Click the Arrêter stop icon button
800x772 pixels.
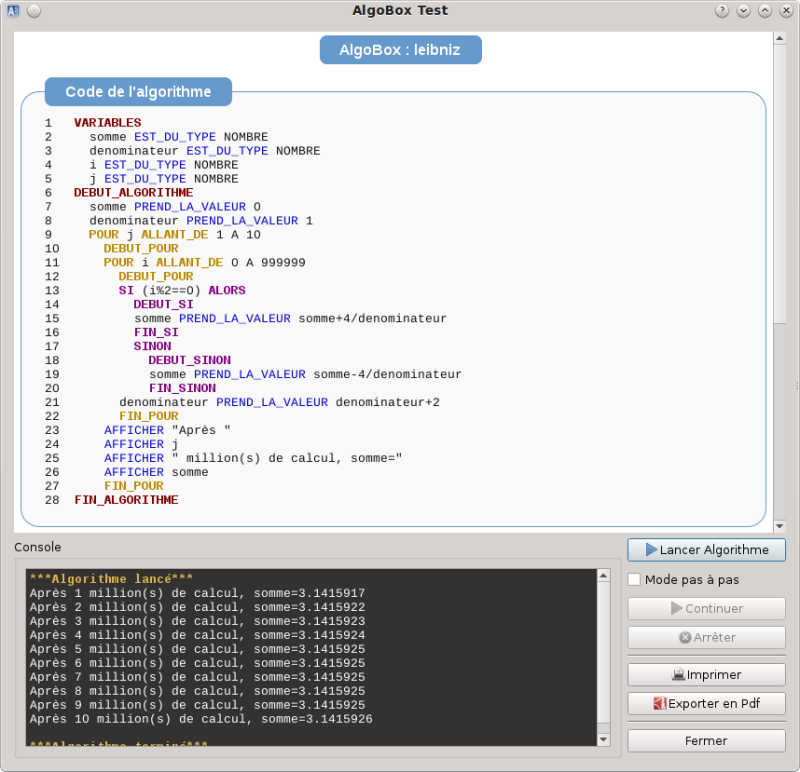click(706, 637)
